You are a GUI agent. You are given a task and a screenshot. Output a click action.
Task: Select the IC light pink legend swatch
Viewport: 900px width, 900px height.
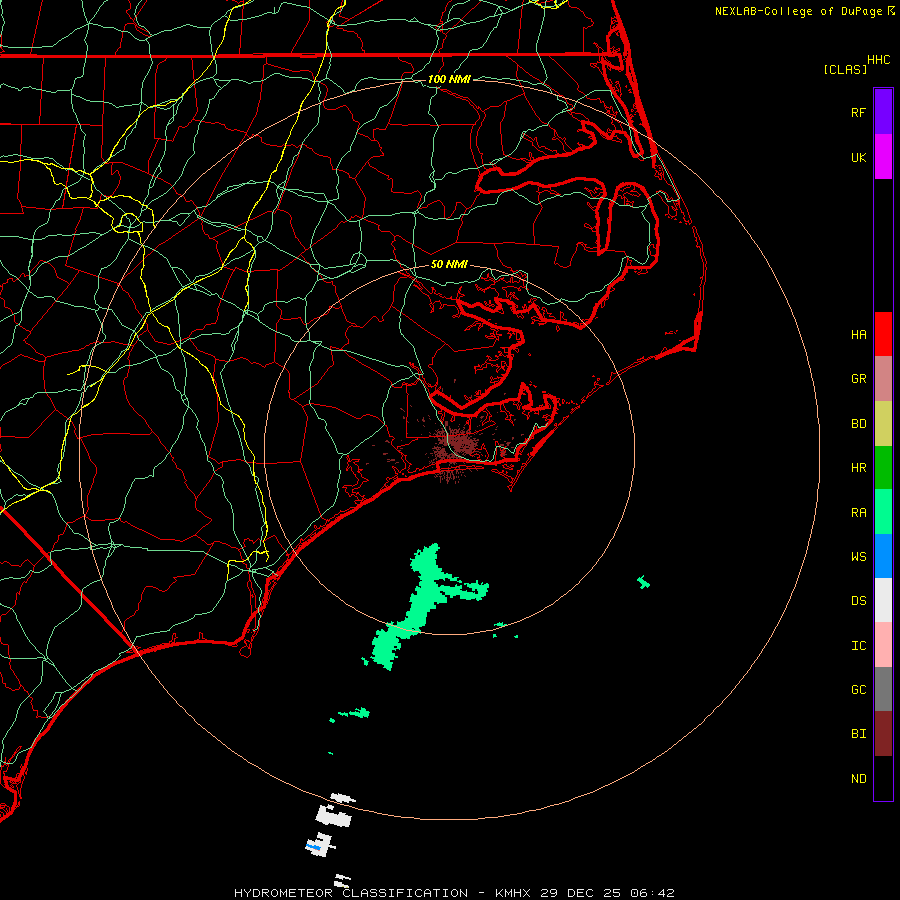pos(883,645)
